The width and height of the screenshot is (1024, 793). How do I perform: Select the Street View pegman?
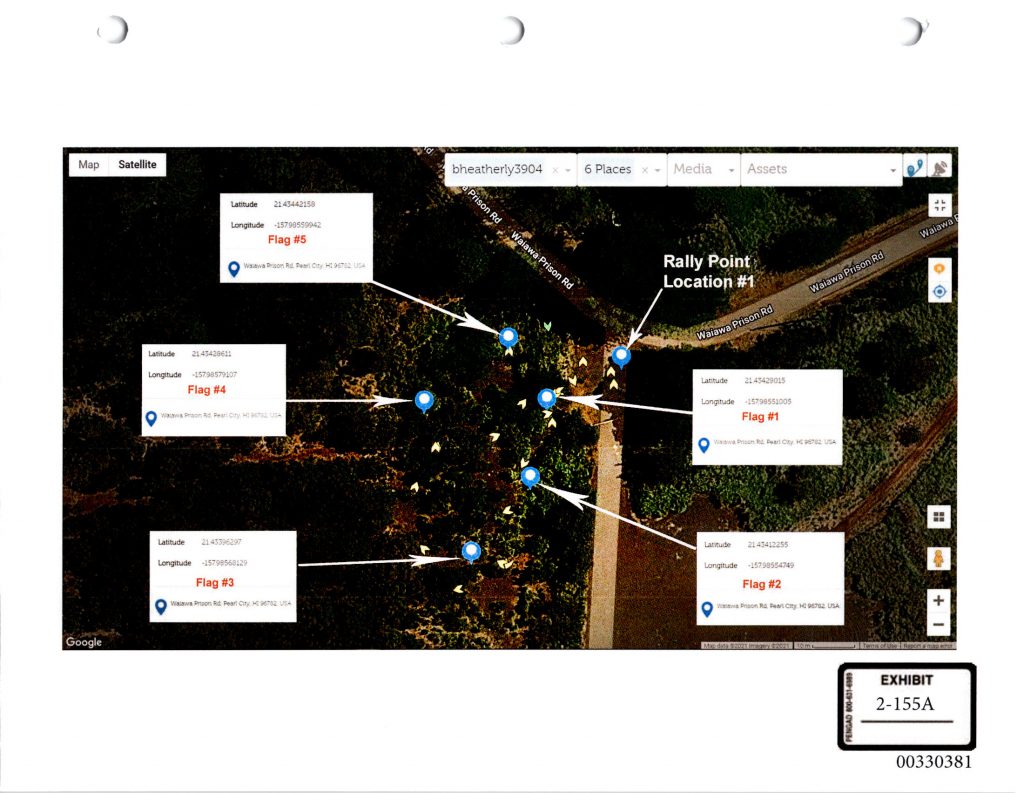point(938,558)
